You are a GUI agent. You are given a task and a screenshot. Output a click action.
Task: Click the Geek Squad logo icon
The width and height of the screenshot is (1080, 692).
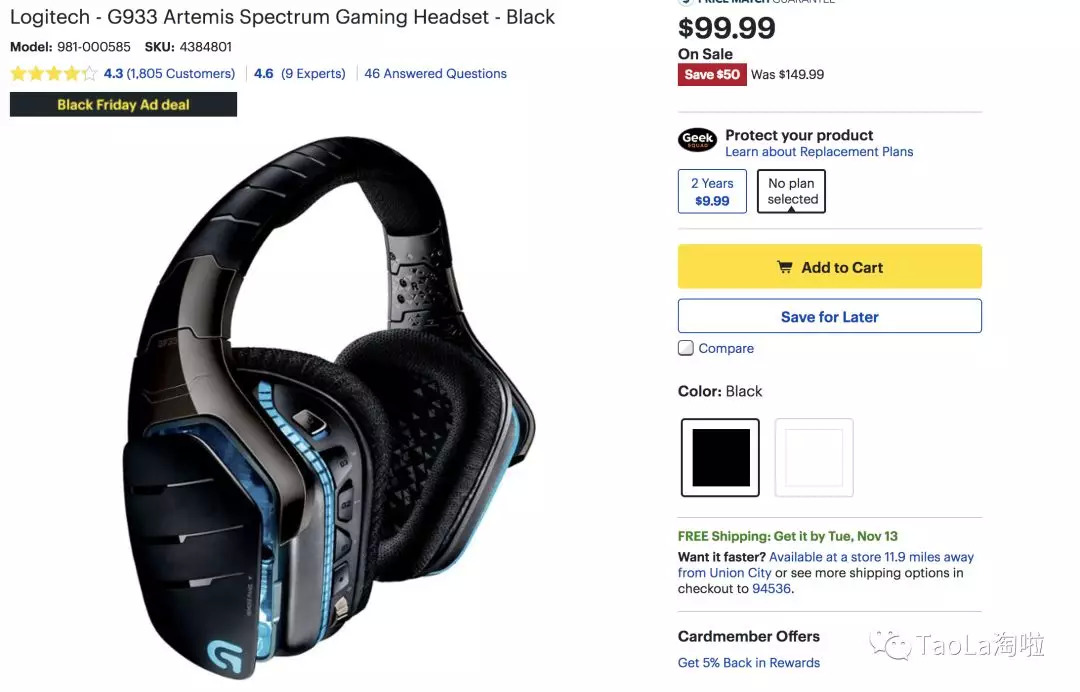point(697,140)
